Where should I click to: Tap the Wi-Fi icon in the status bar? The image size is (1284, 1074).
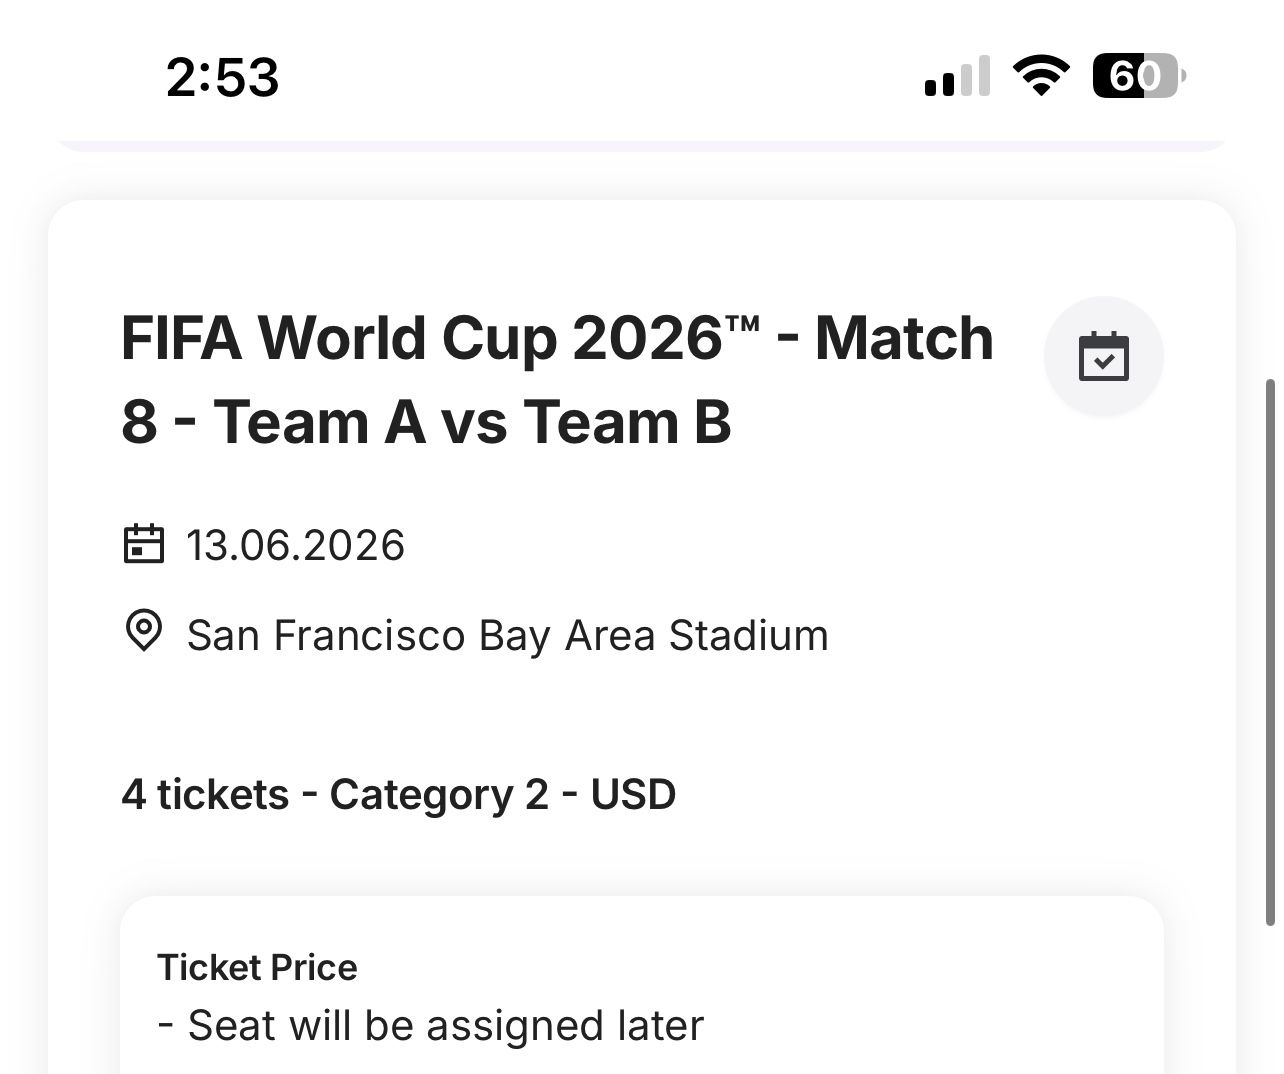coord(1038,74)
